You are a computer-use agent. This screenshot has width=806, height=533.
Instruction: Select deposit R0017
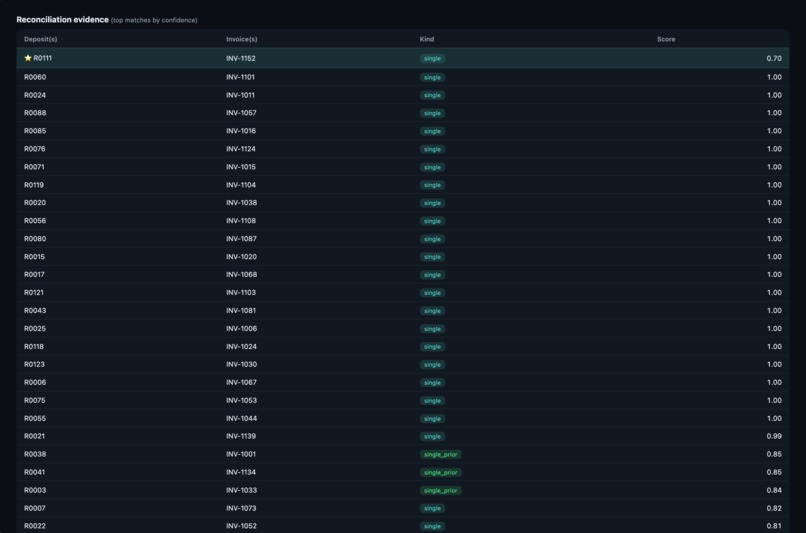(x=34, y=274)
